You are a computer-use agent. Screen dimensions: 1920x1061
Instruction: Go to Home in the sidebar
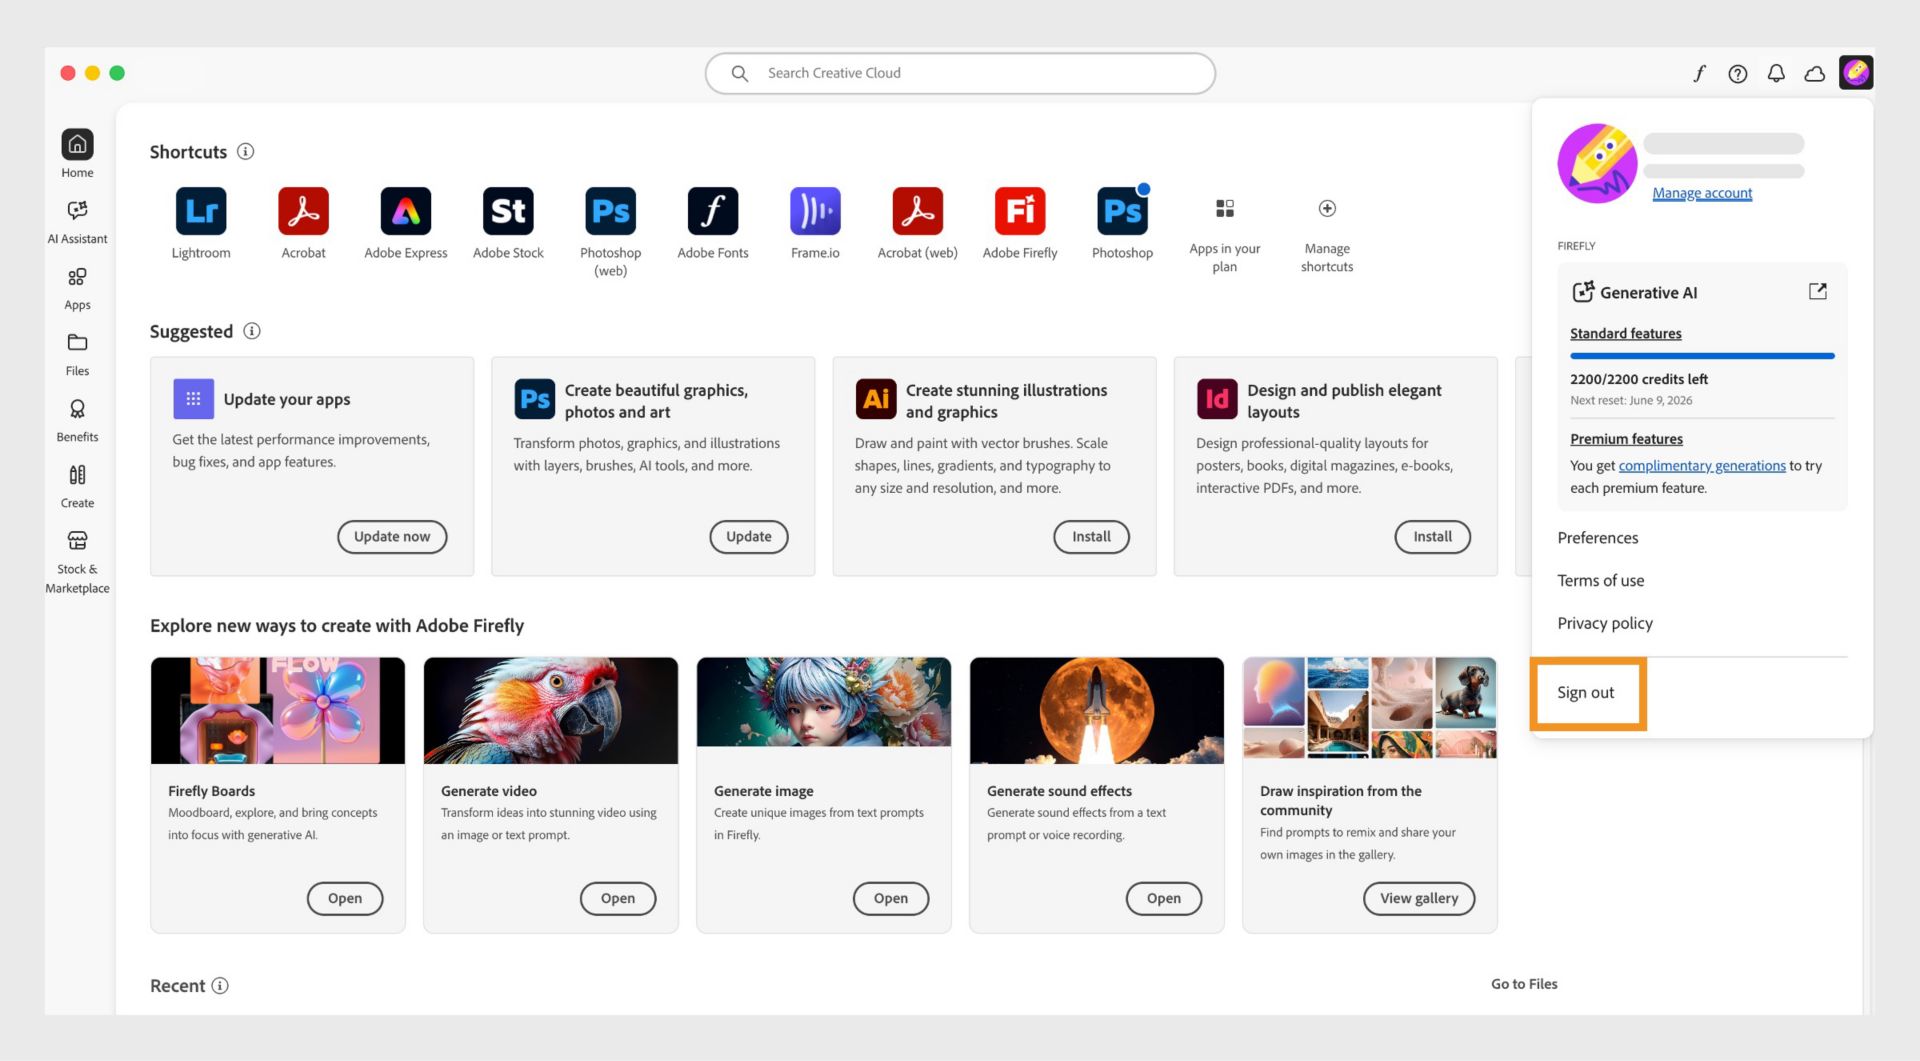[77, 154]
